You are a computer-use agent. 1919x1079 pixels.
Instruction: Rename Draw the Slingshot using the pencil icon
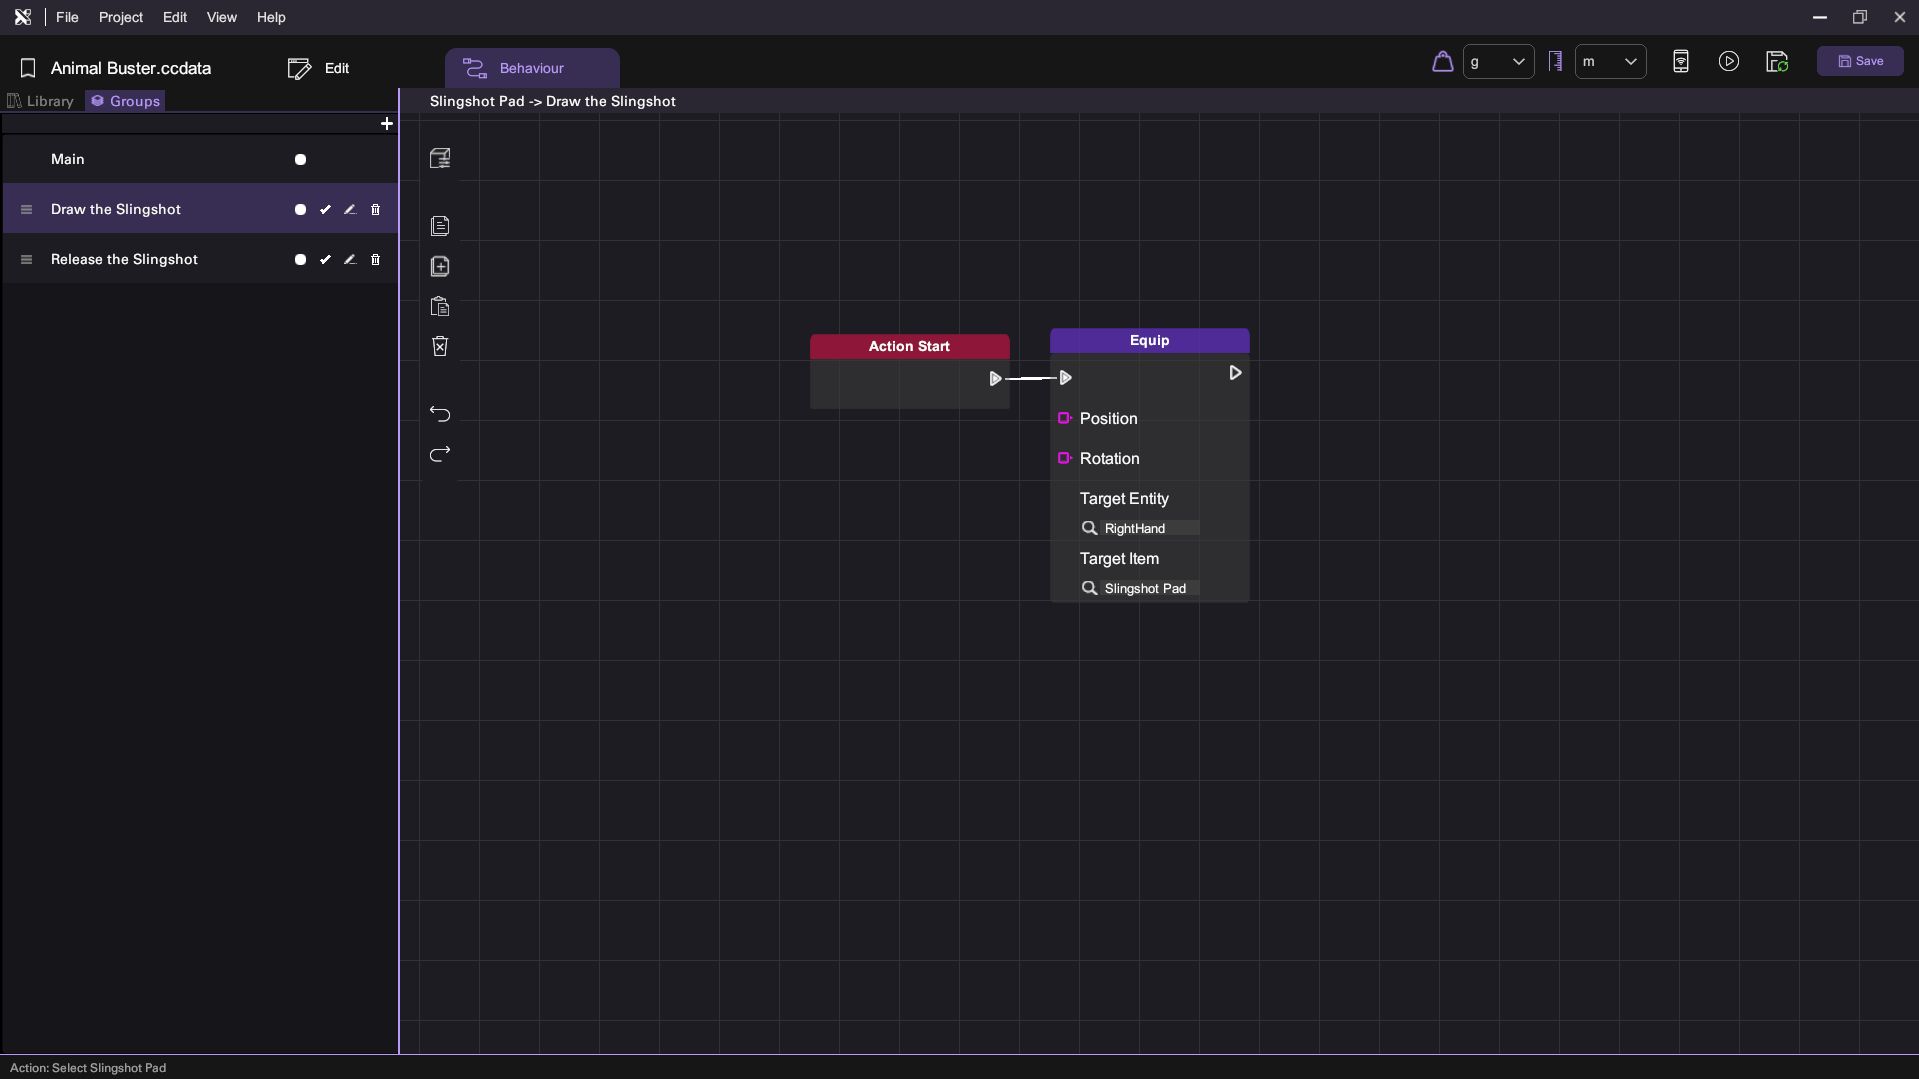[350, 210]
